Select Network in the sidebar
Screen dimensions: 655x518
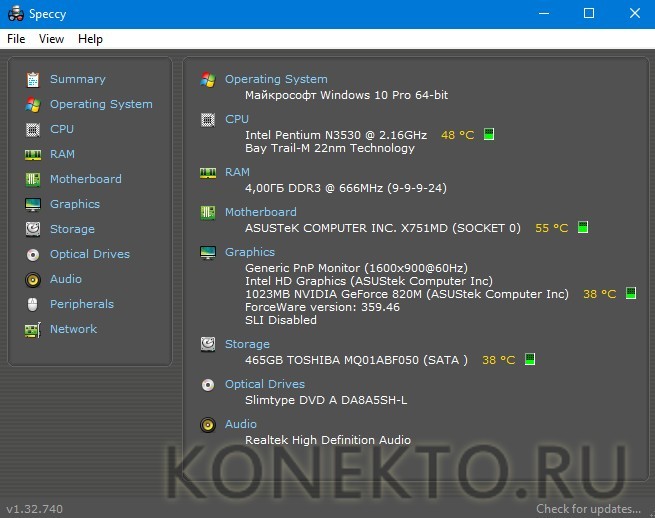[74, 330]
